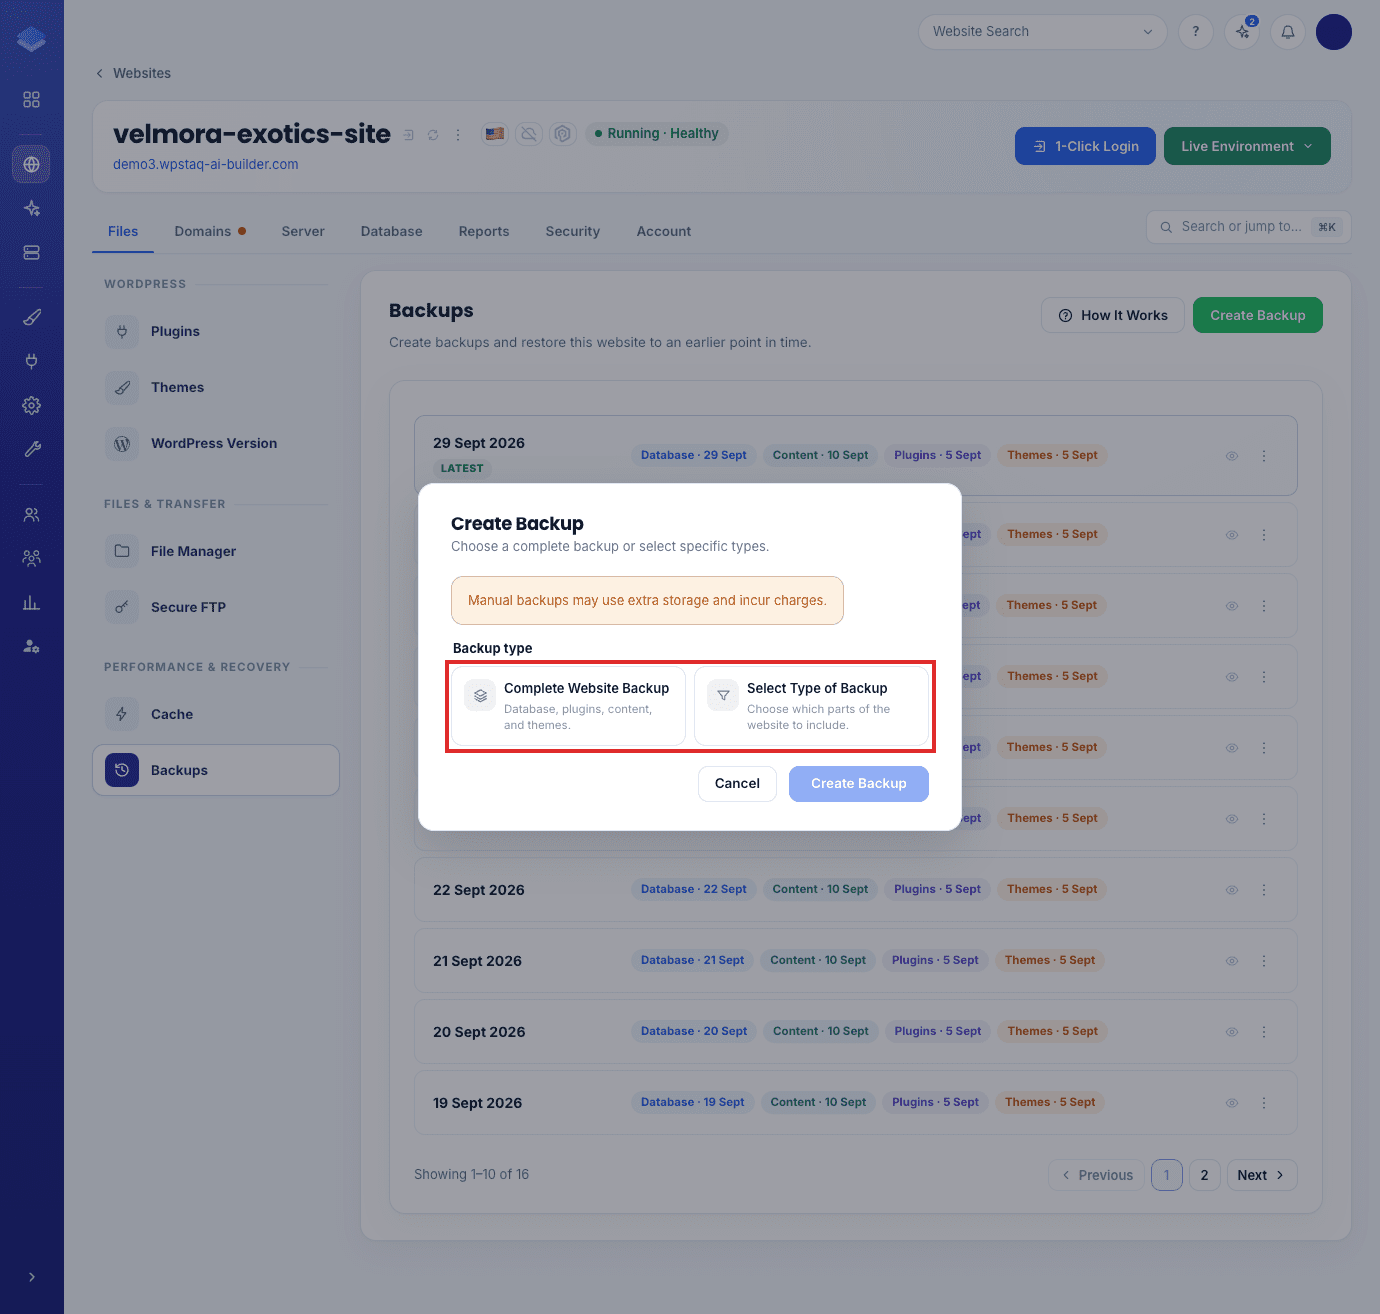Click the cloud-off icon in site header
This screenshot has height=1314, width=1380.
529,133
